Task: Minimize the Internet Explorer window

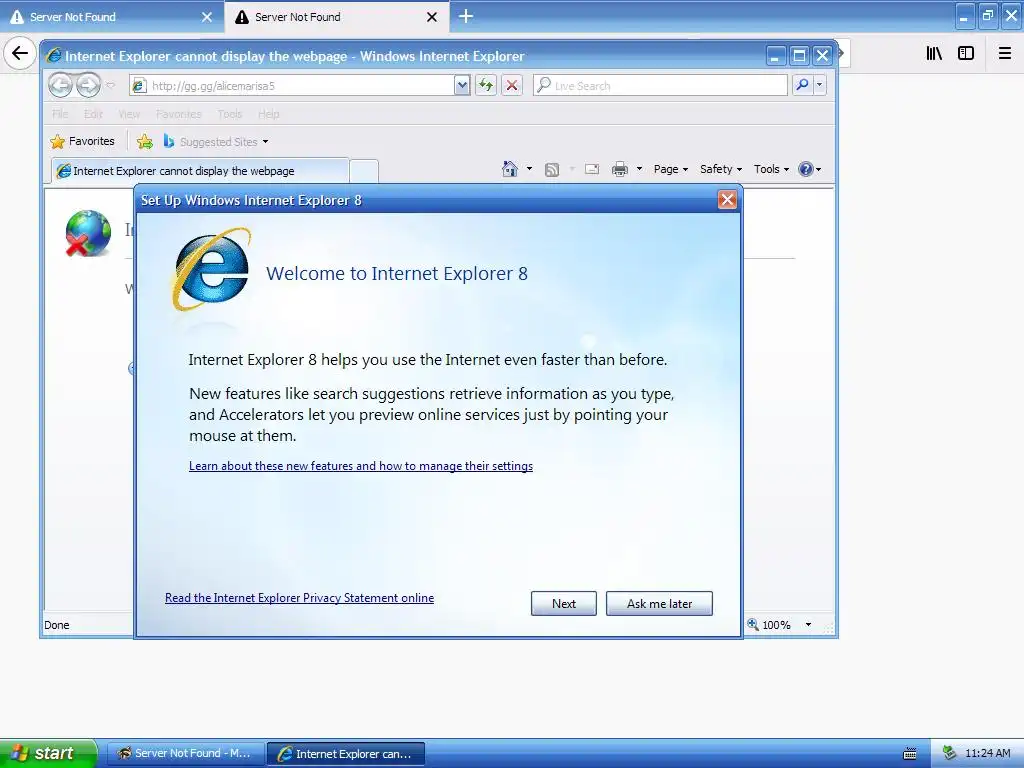Action: (775, 56)
